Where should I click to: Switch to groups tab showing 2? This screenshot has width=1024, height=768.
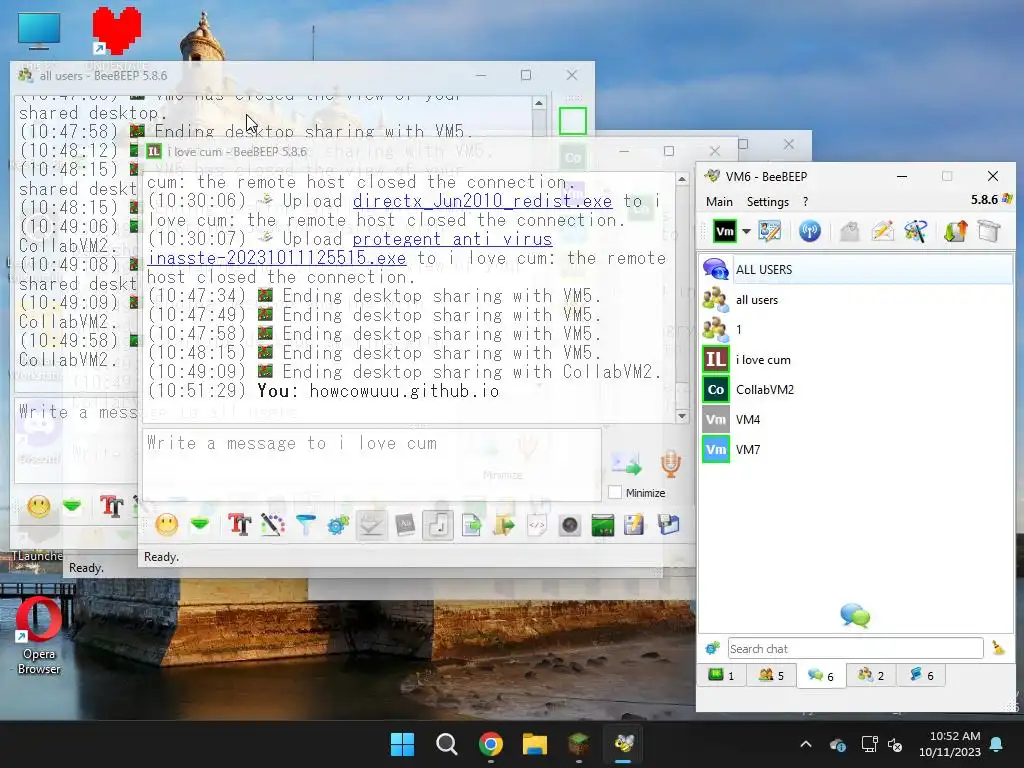[871, 675]
